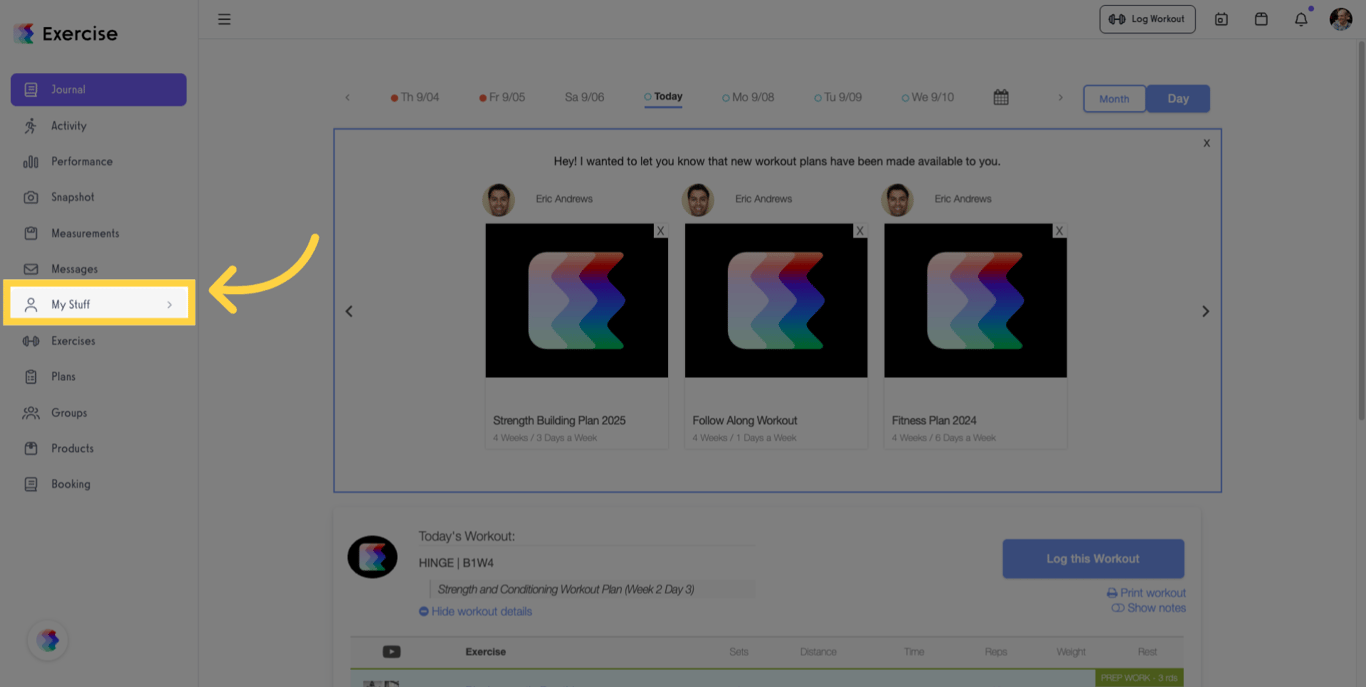Click the floating logo bubble at bottom left
The height and width of the screenshot is (687, 1366).
[x=48, y=641]
